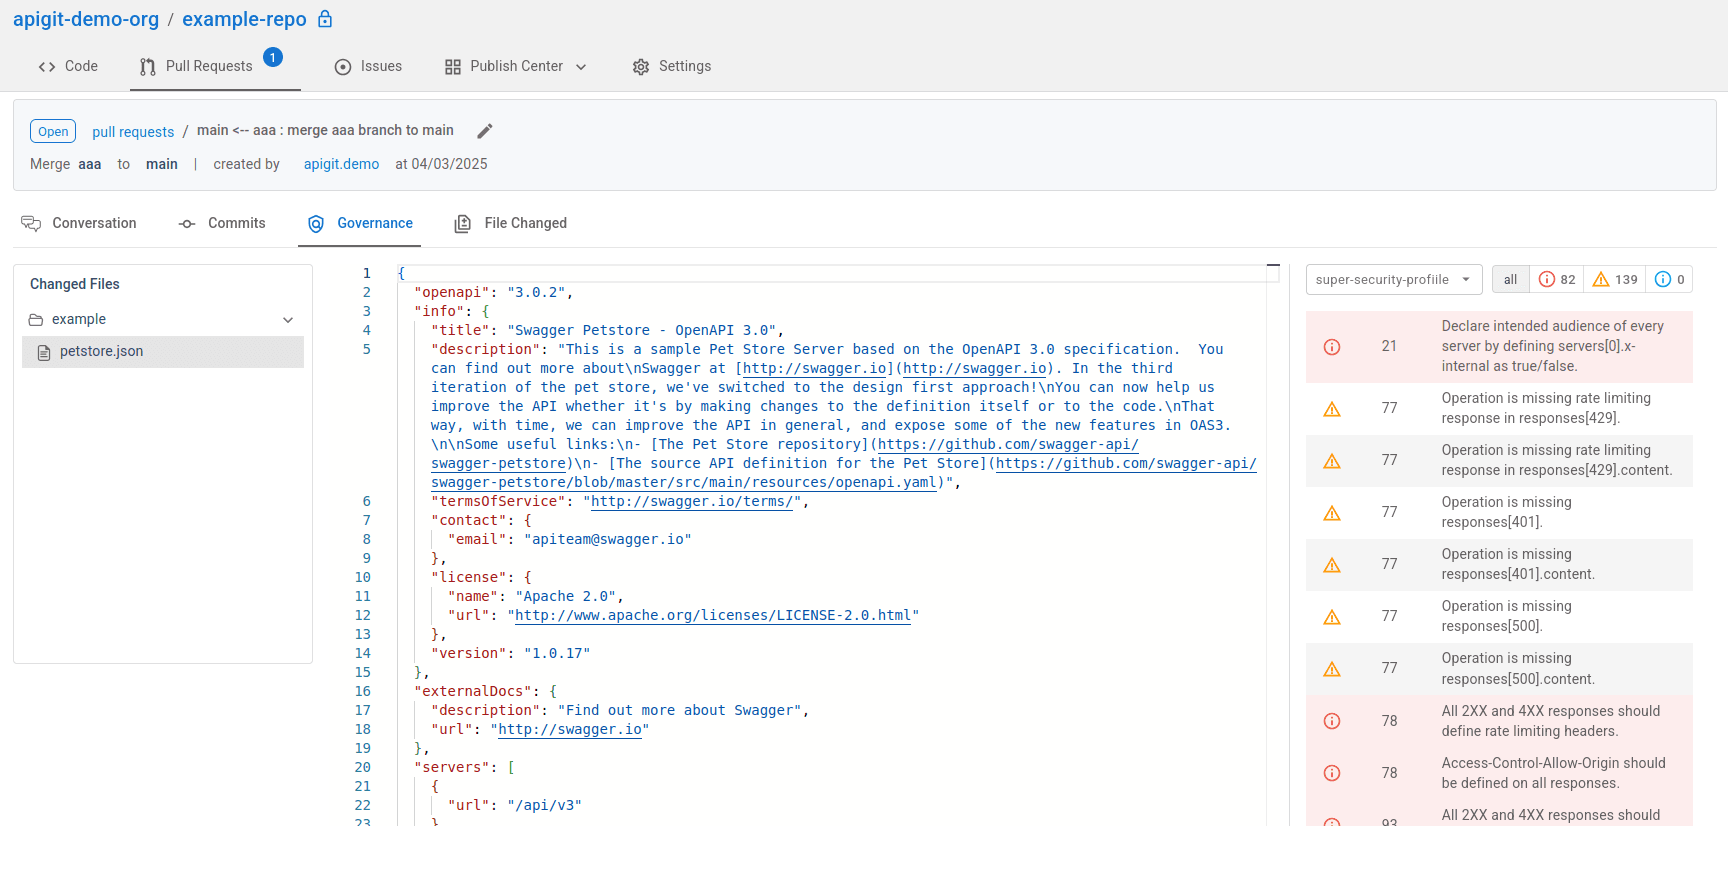Click the private repo lock icon

click(x=325, y=19)
